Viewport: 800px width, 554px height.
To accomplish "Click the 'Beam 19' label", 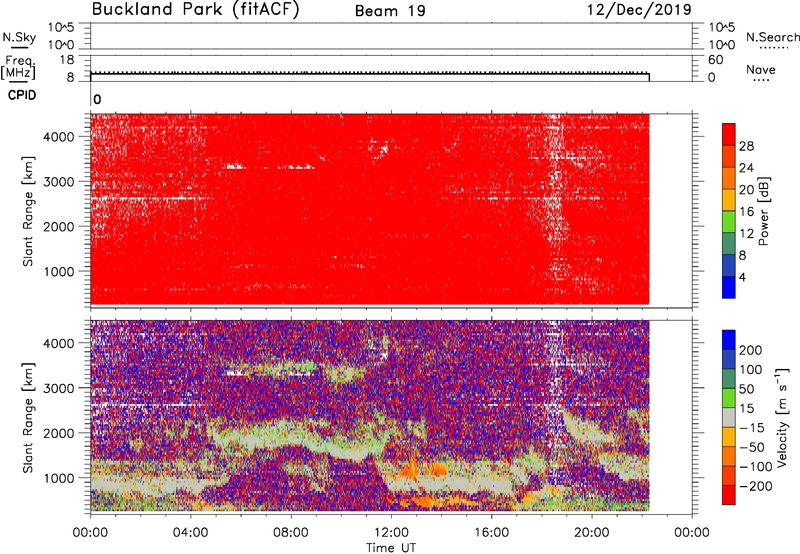I will point(390,11).
